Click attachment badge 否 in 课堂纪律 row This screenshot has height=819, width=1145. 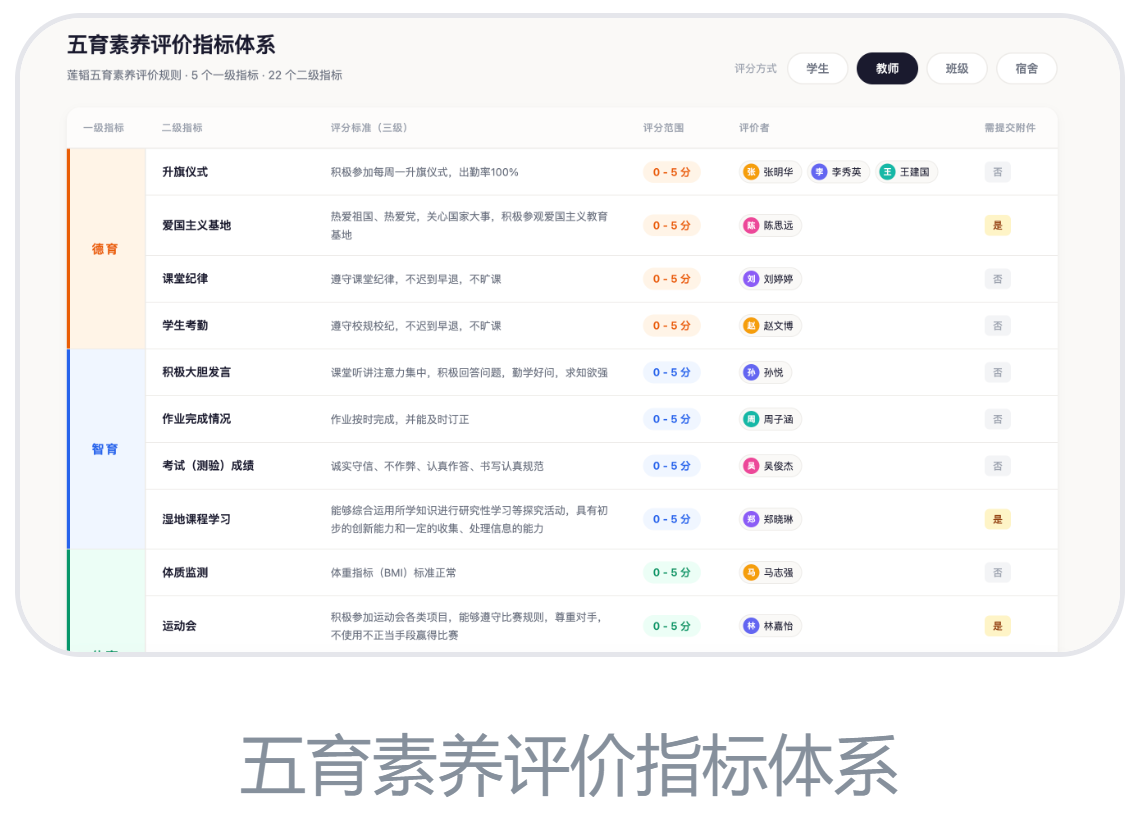click(997, 279)
